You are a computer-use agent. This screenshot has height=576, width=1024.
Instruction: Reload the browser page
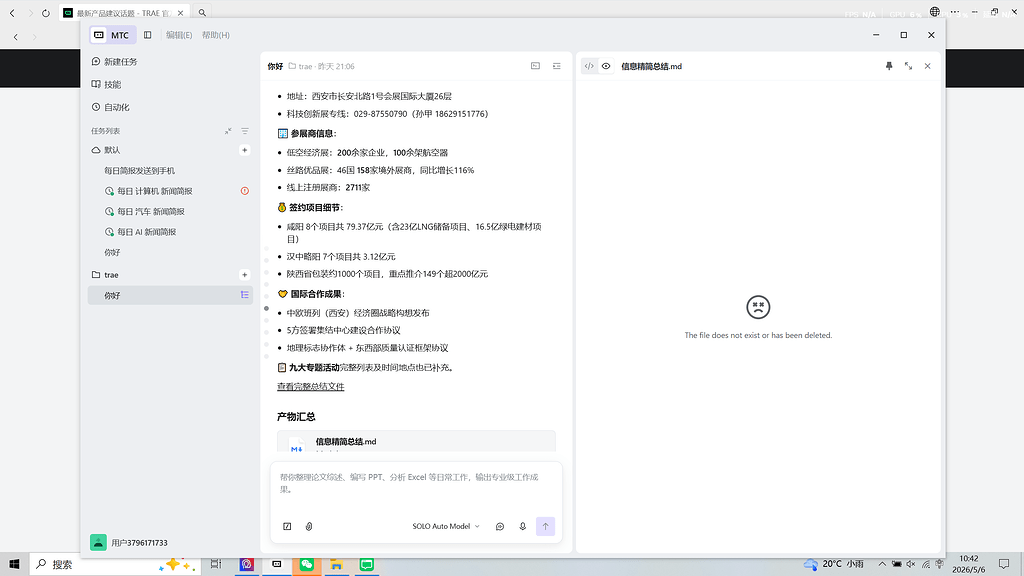46,13
